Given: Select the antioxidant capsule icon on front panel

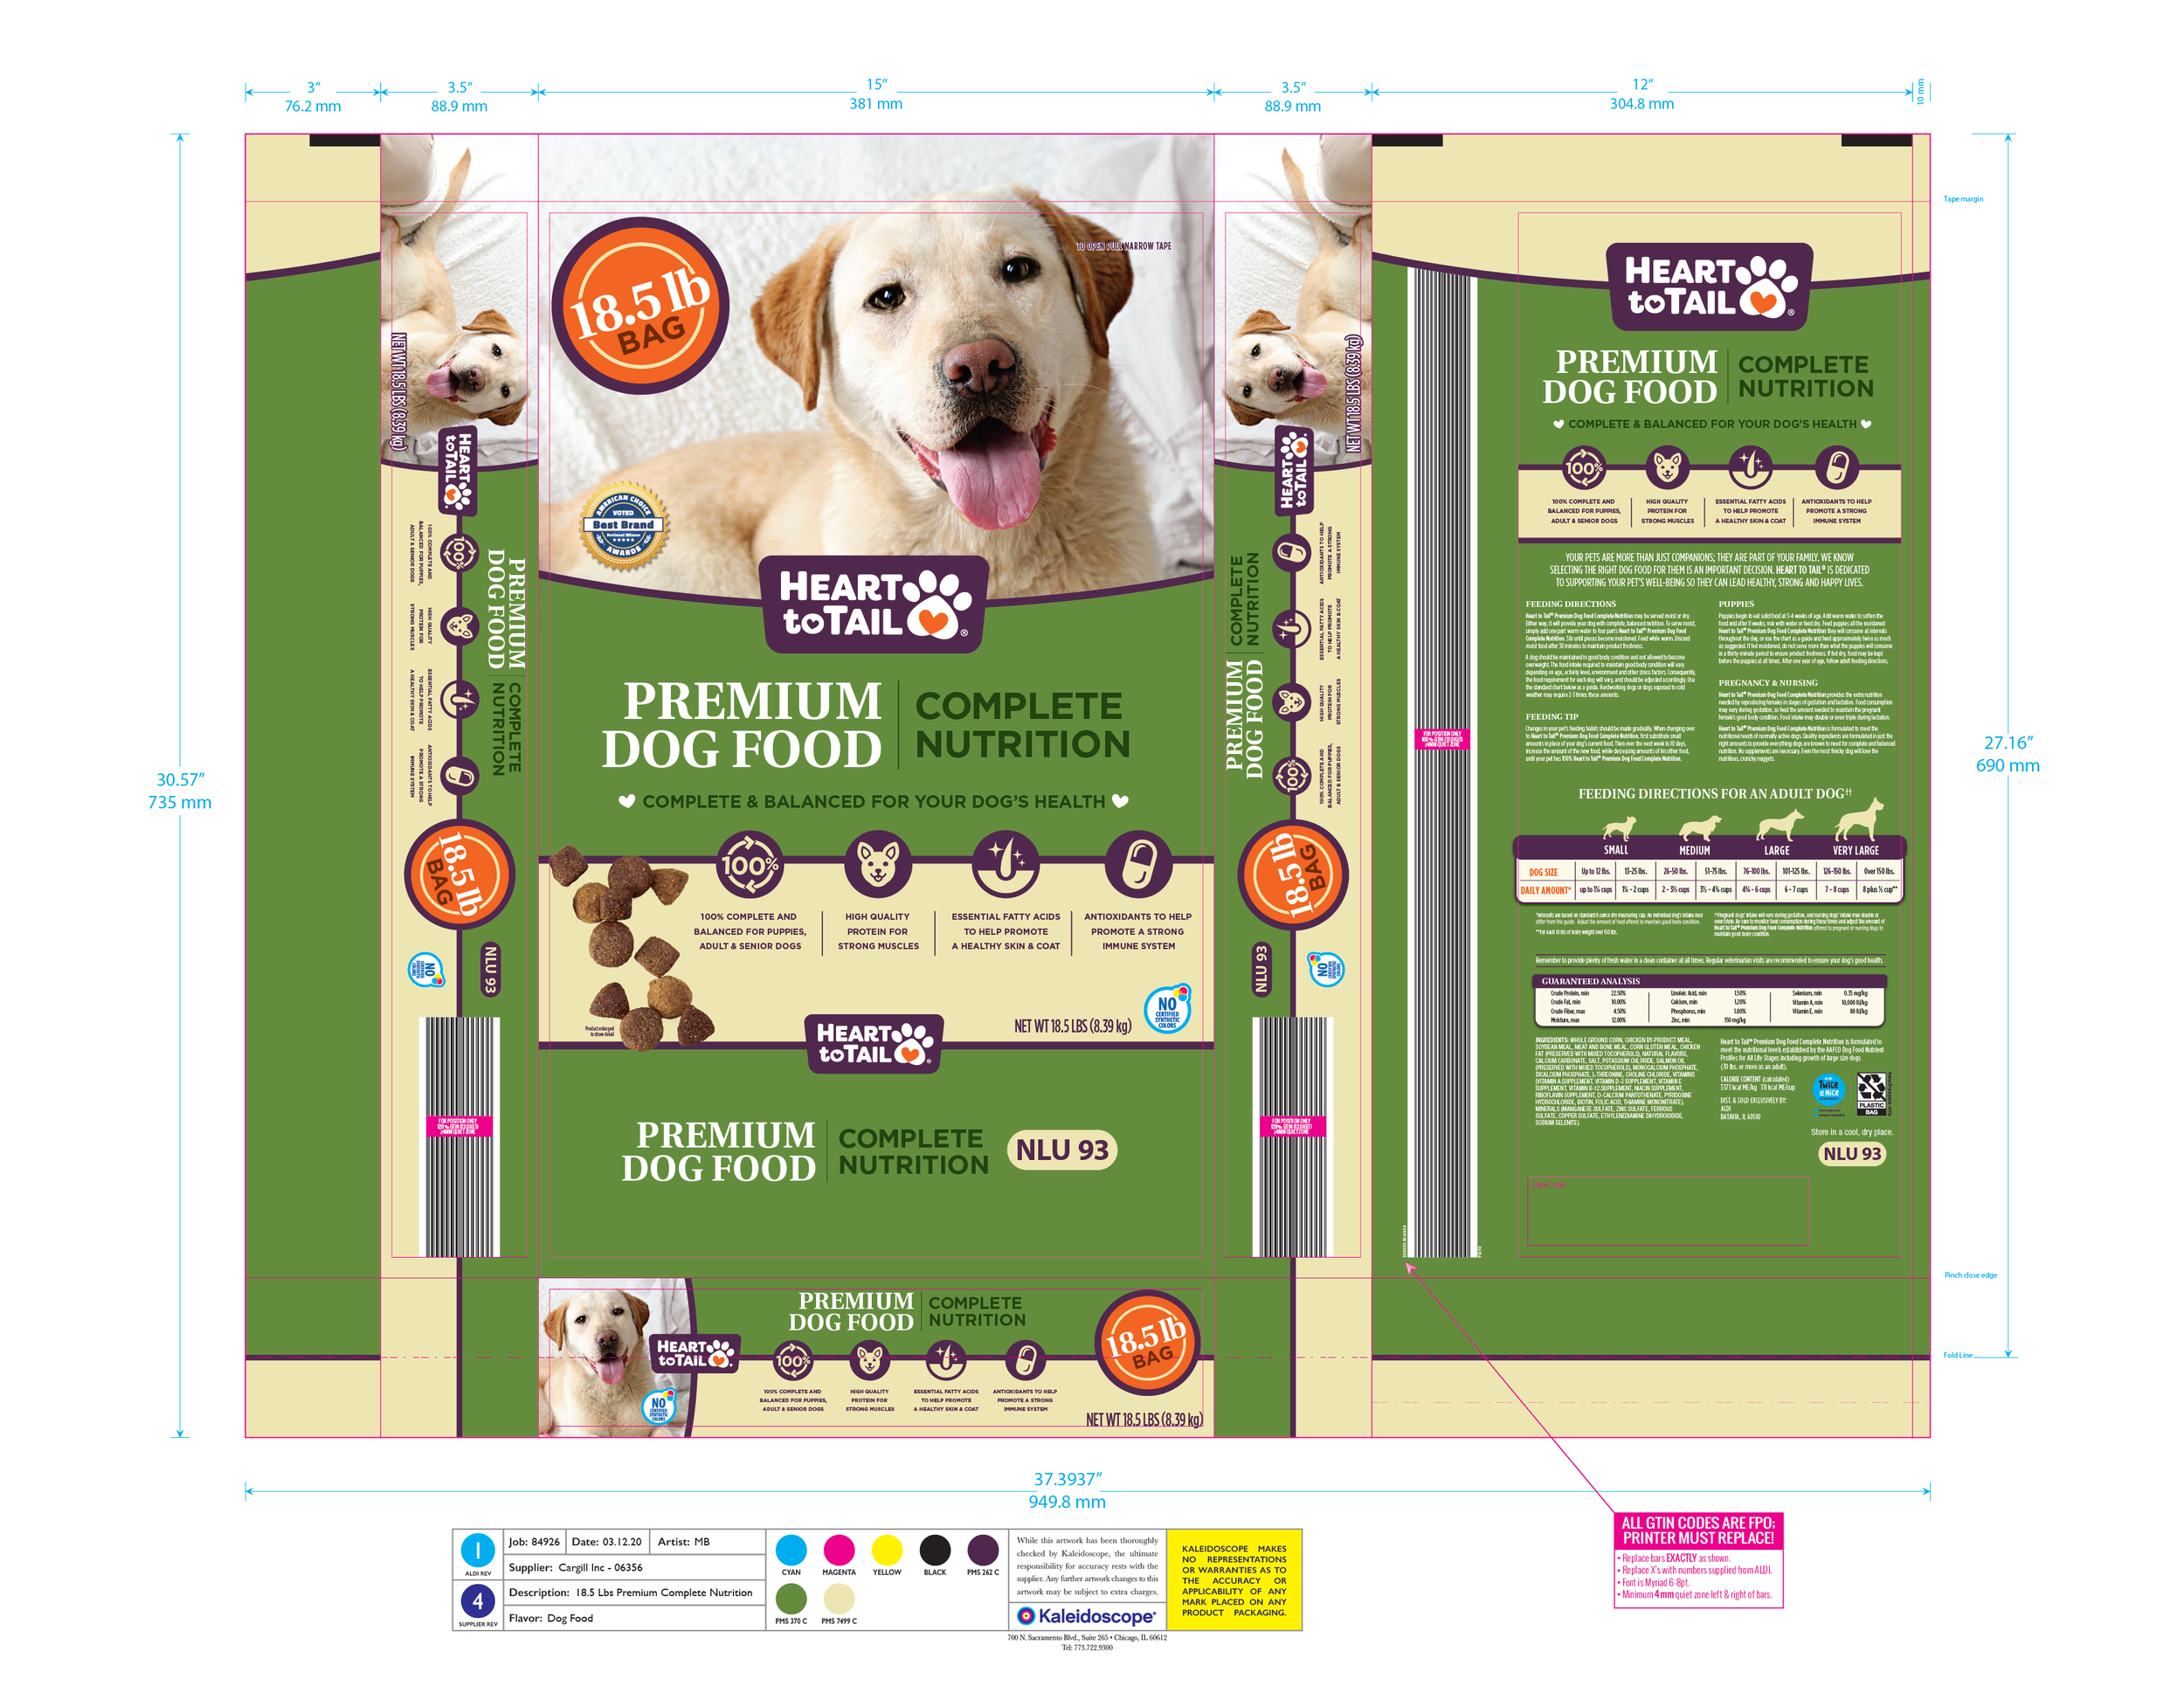Looking at the screenshot, I should coord(1138,864).
